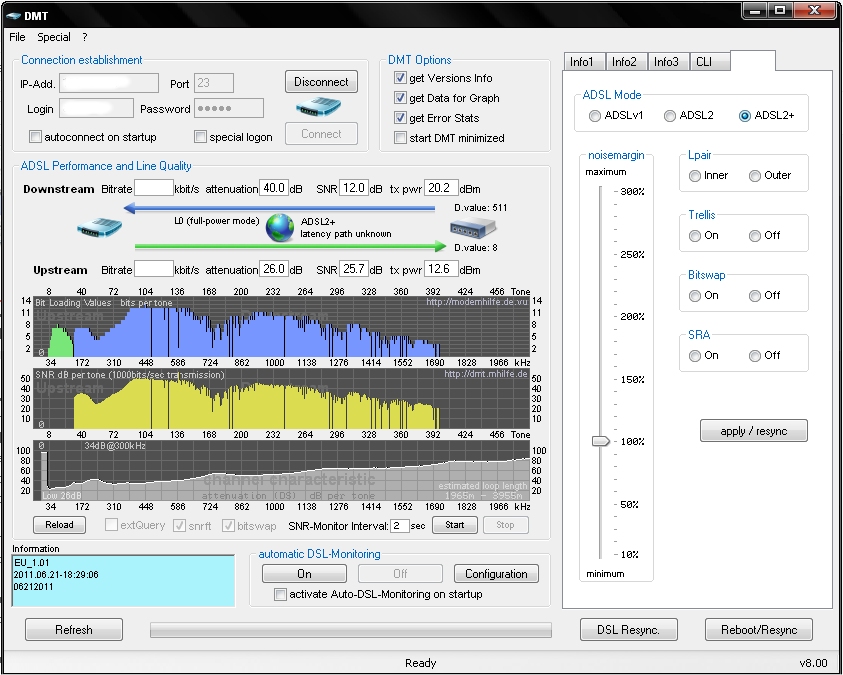Toggle get Error Stats checkbox

[400, 117]
